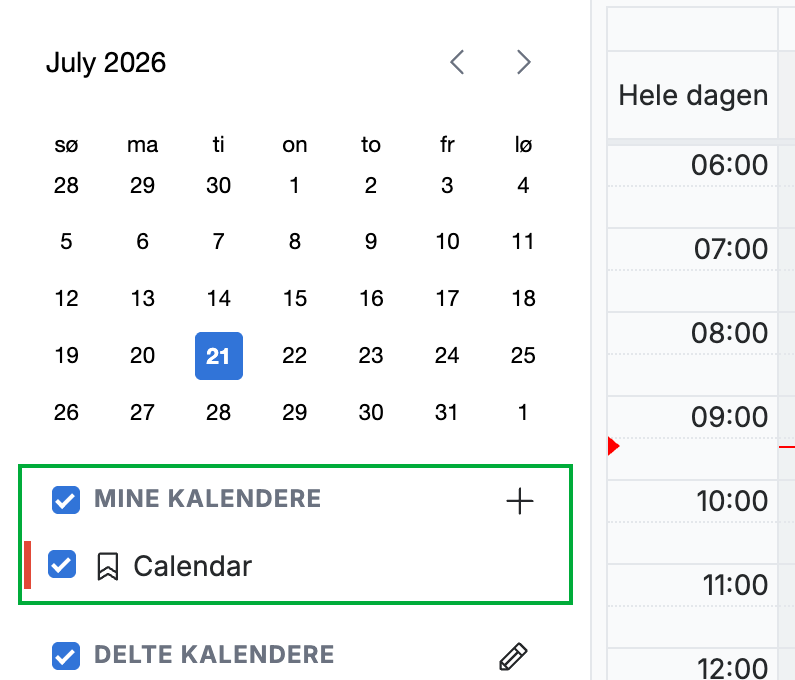The width and height of the screenshot is (795, 680).
Task: Uncheck the Delte Kalendere checkbox
Action: click(66, 656)
